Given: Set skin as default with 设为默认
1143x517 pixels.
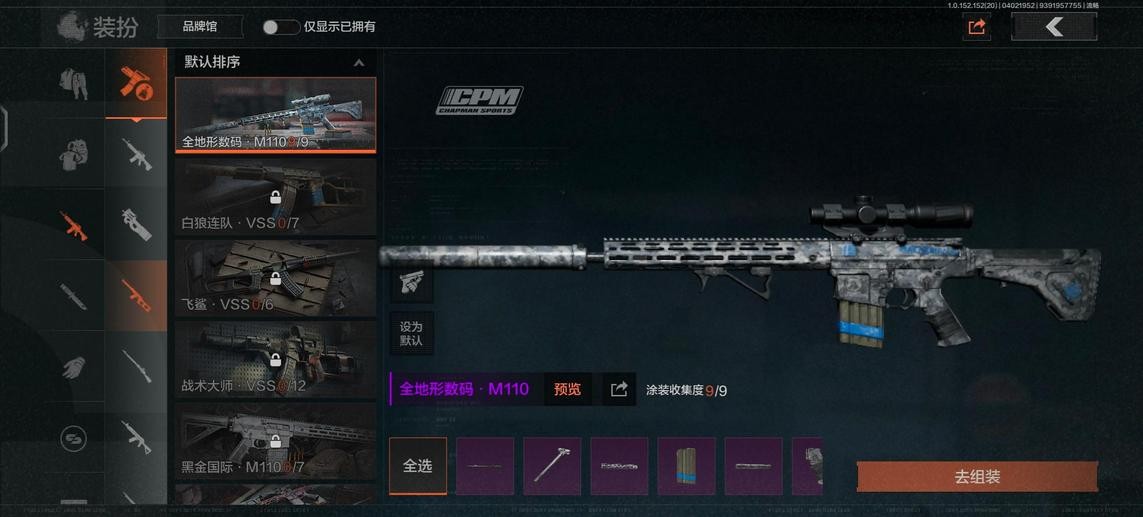Looking at the screenshot, I should click(412, 334).
